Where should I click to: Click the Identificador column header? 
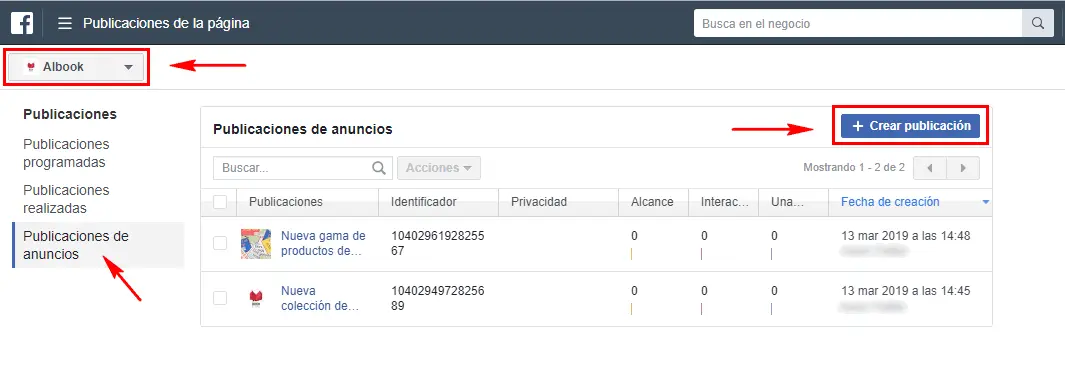click(x=424, y=202)
